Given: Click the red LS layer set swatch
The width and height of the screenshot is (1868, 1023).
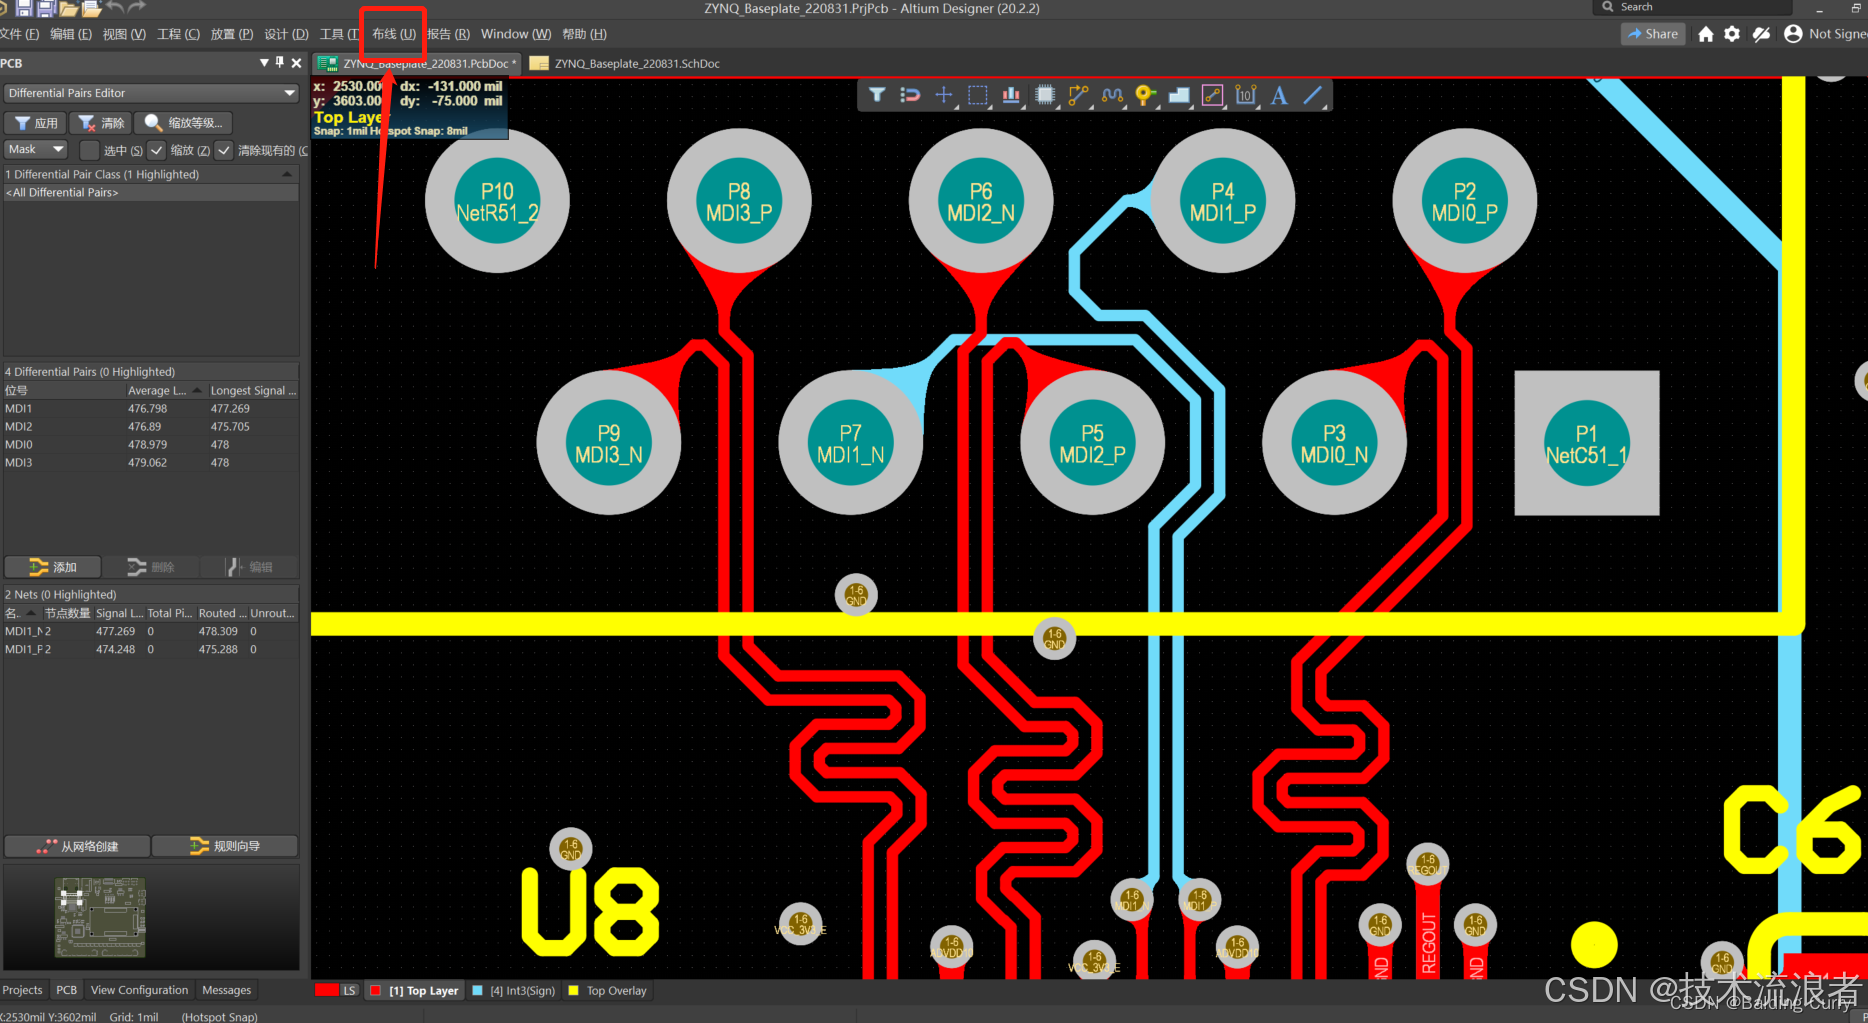Looking at the screenshot, I should [x=327, y=990].
